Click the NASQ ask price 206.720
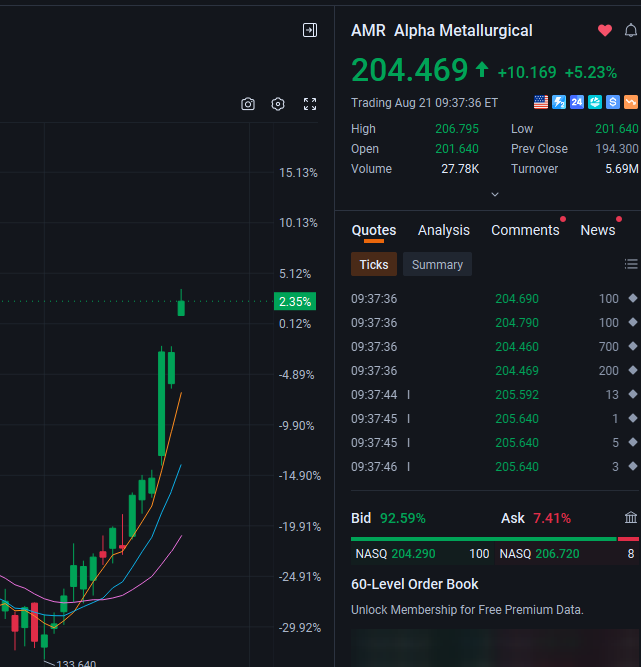 pos(557,554)
